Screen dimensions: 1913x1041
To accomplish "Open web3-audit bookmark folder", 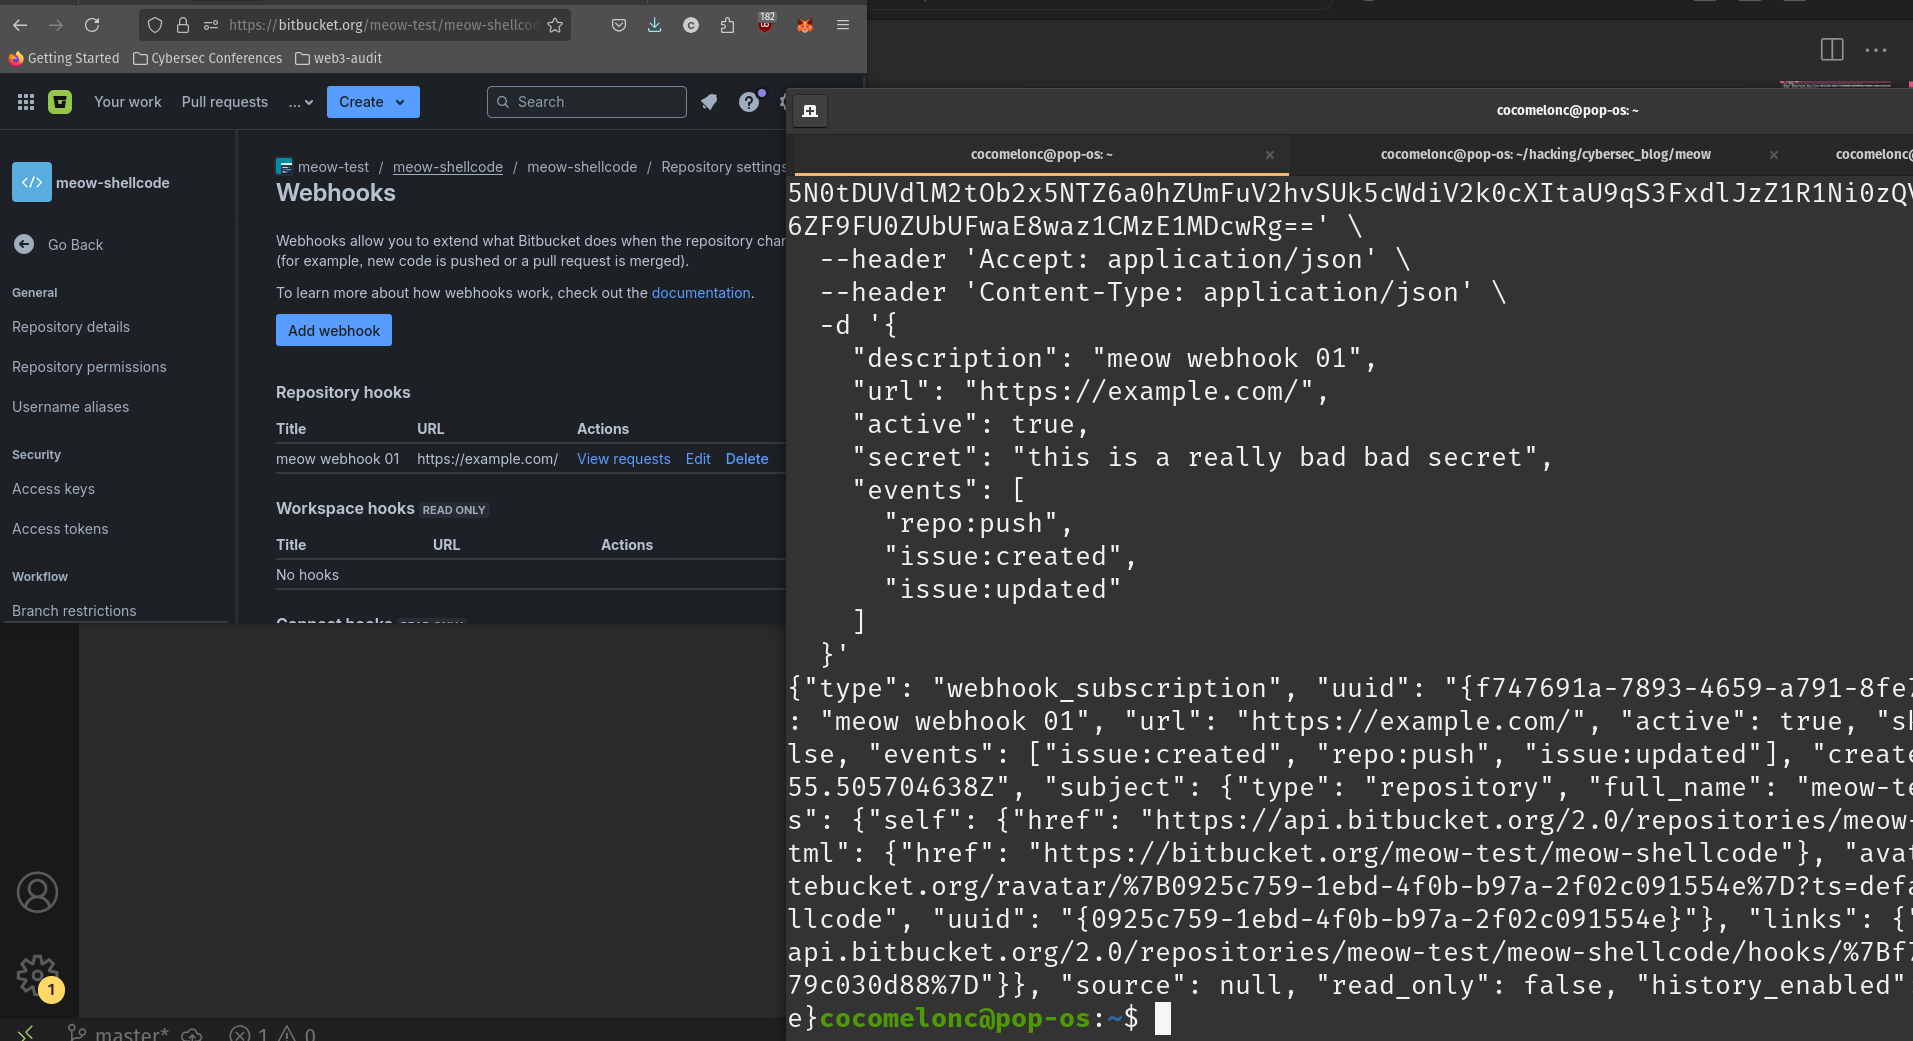I will coord(339,58).
